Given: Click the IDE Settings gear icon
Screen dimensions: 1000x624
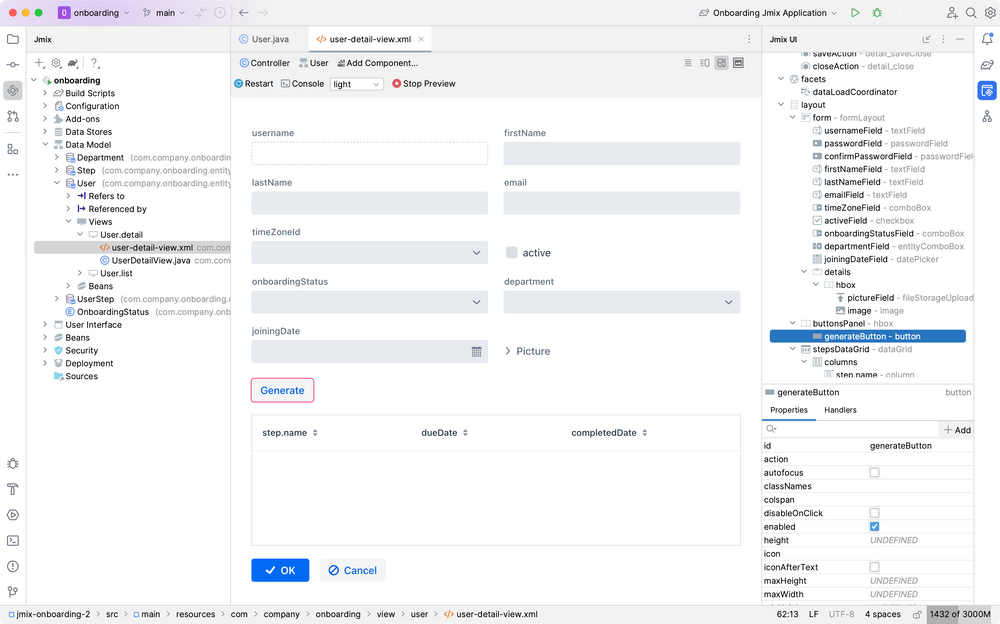Looking at the screenshot, I should [x=991, y=13].
